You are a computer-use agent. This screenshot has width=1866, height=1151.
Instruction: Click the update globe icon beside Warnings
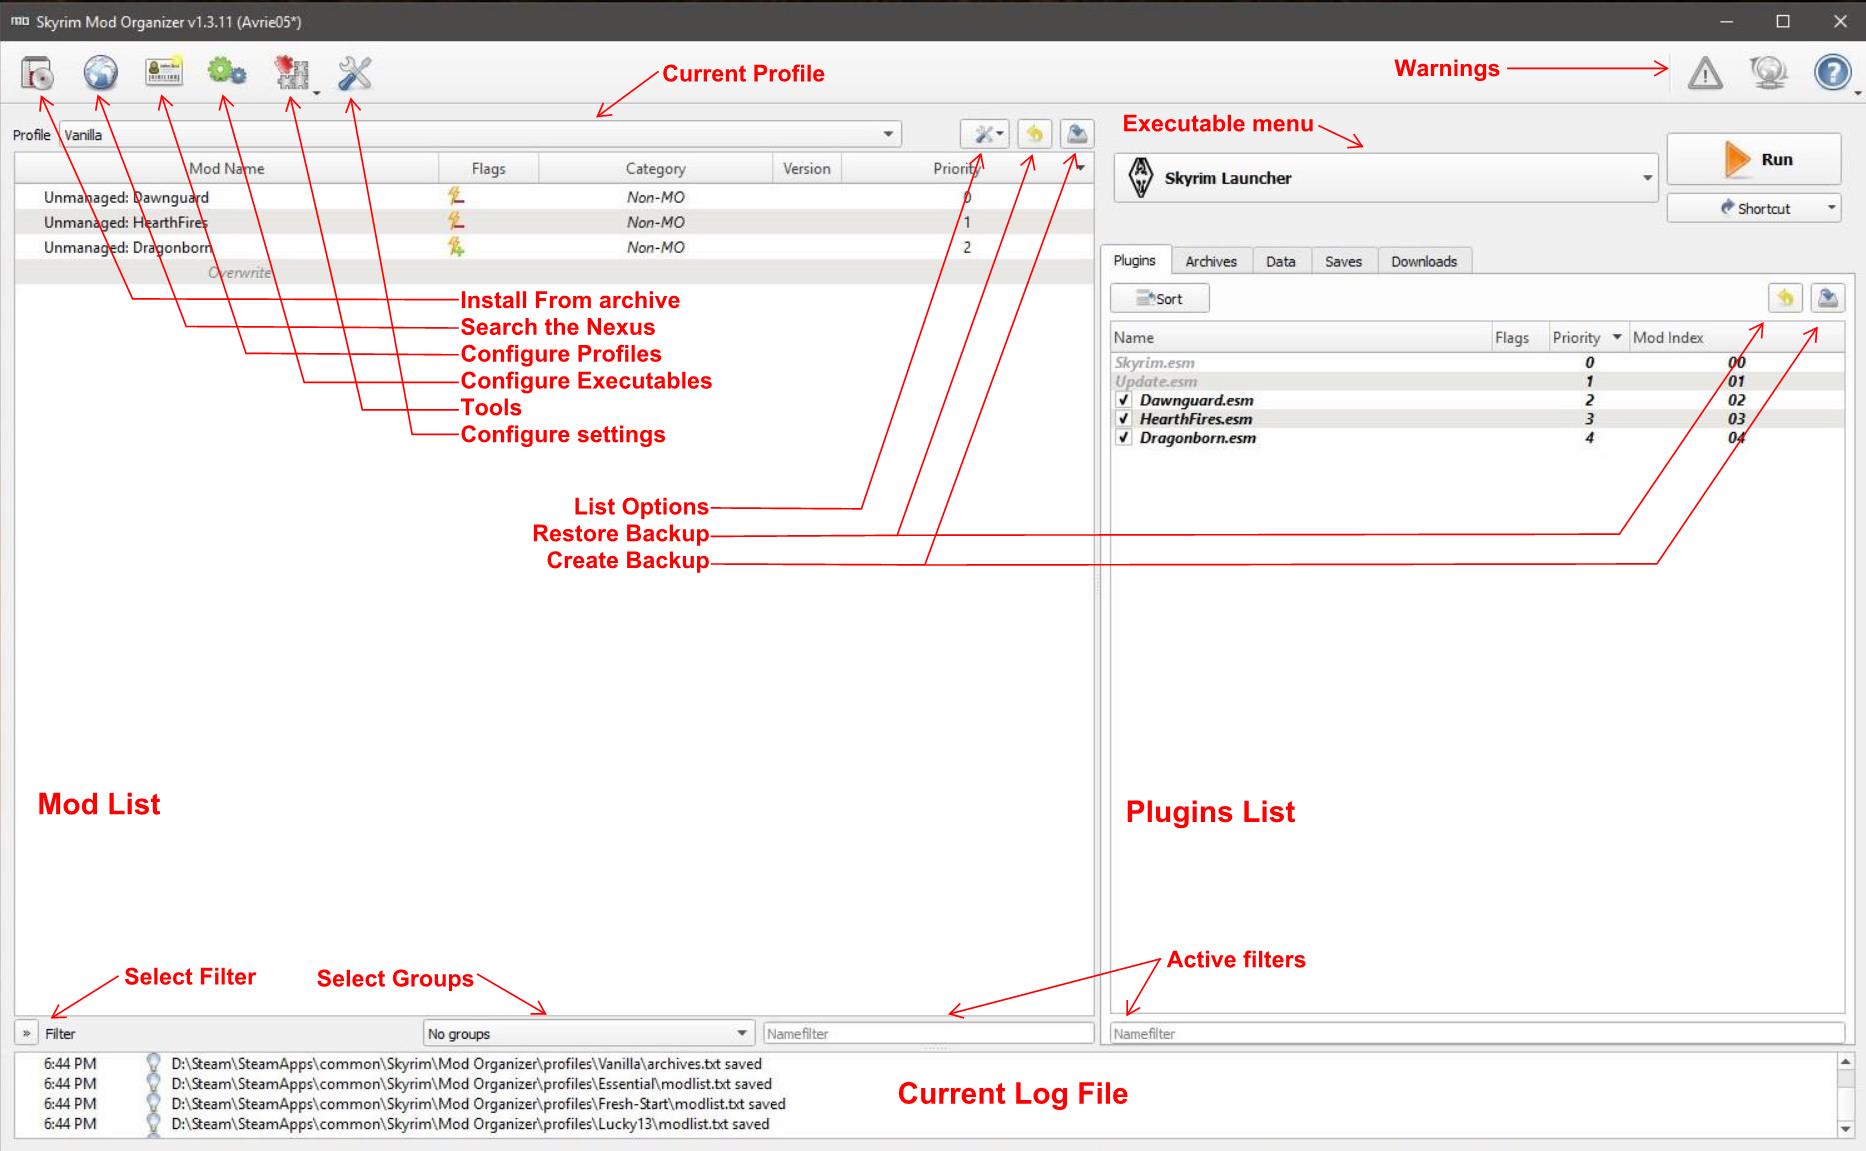tap(1768, 73)
